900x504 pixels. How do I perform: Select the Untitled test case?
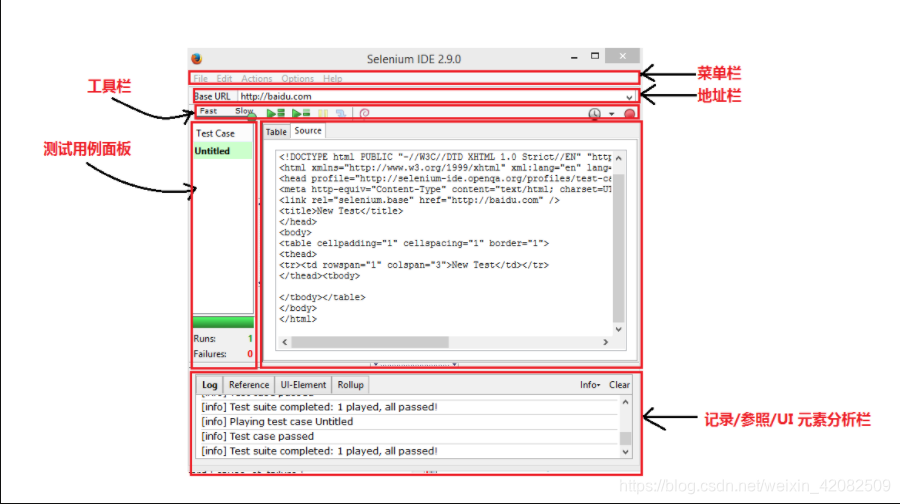(x=223, y=151)
